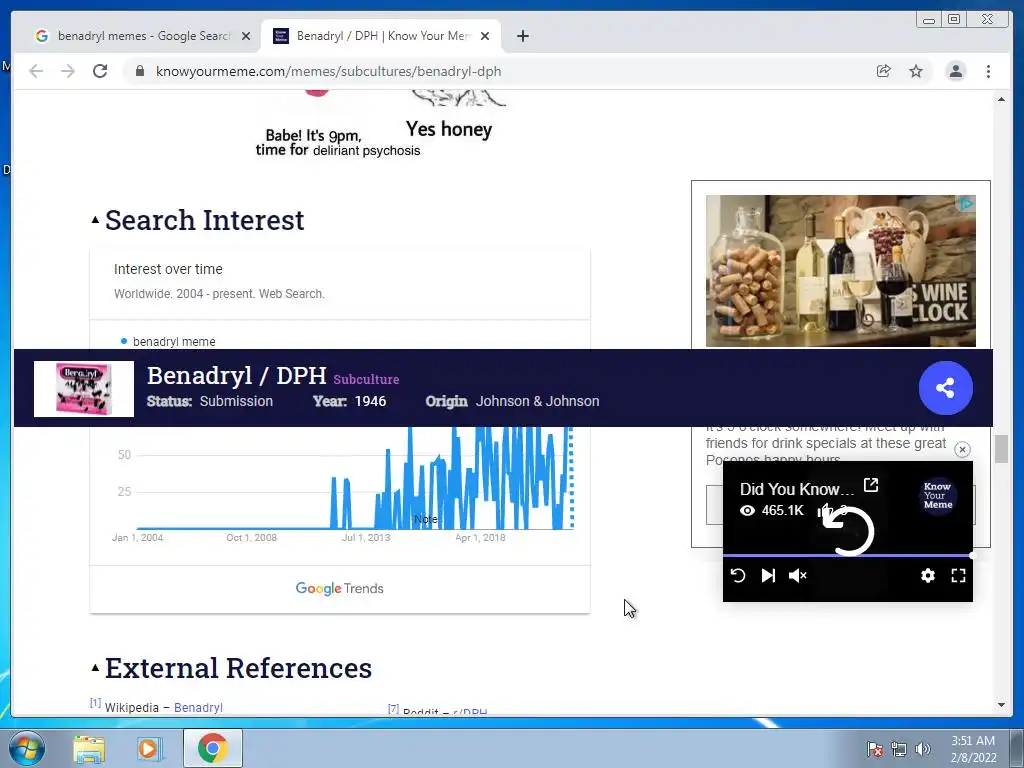Image resolution: width=1024 pixels, height=768 pixels.
Task: Open Windows Media Player from taskbar
Action: tap(150, 749)
